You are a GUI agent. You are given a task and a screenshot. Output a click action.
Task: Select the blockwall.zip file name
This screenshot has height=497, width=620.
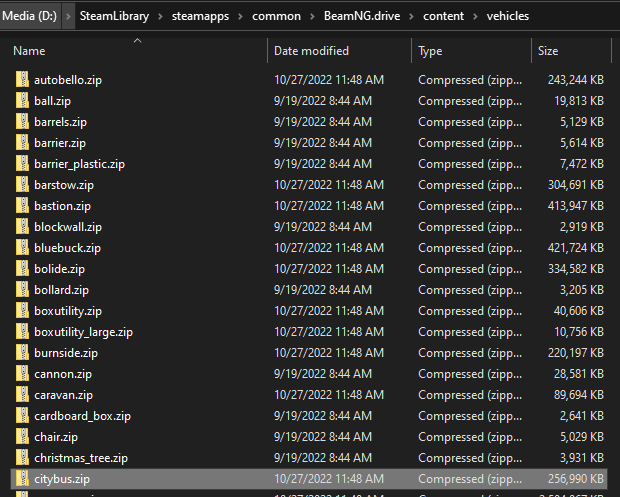coord(68,227)
